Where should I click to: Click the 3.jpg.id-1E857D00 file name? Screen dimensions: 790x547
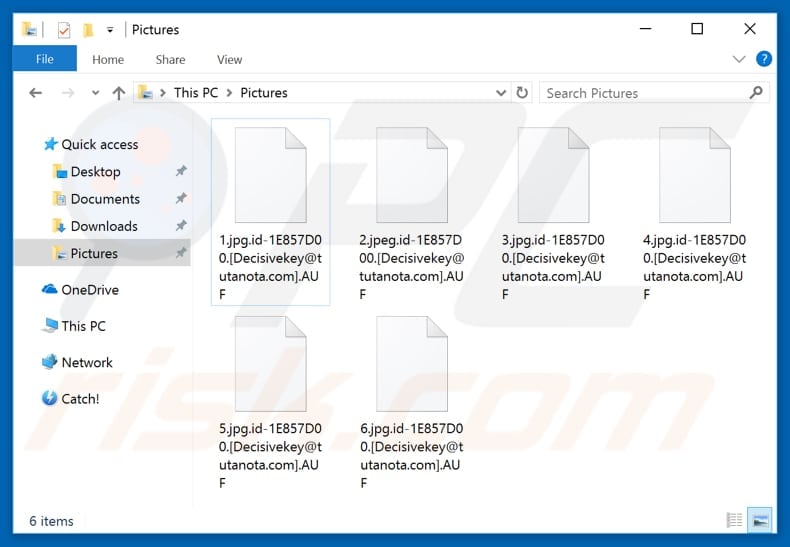553,267
